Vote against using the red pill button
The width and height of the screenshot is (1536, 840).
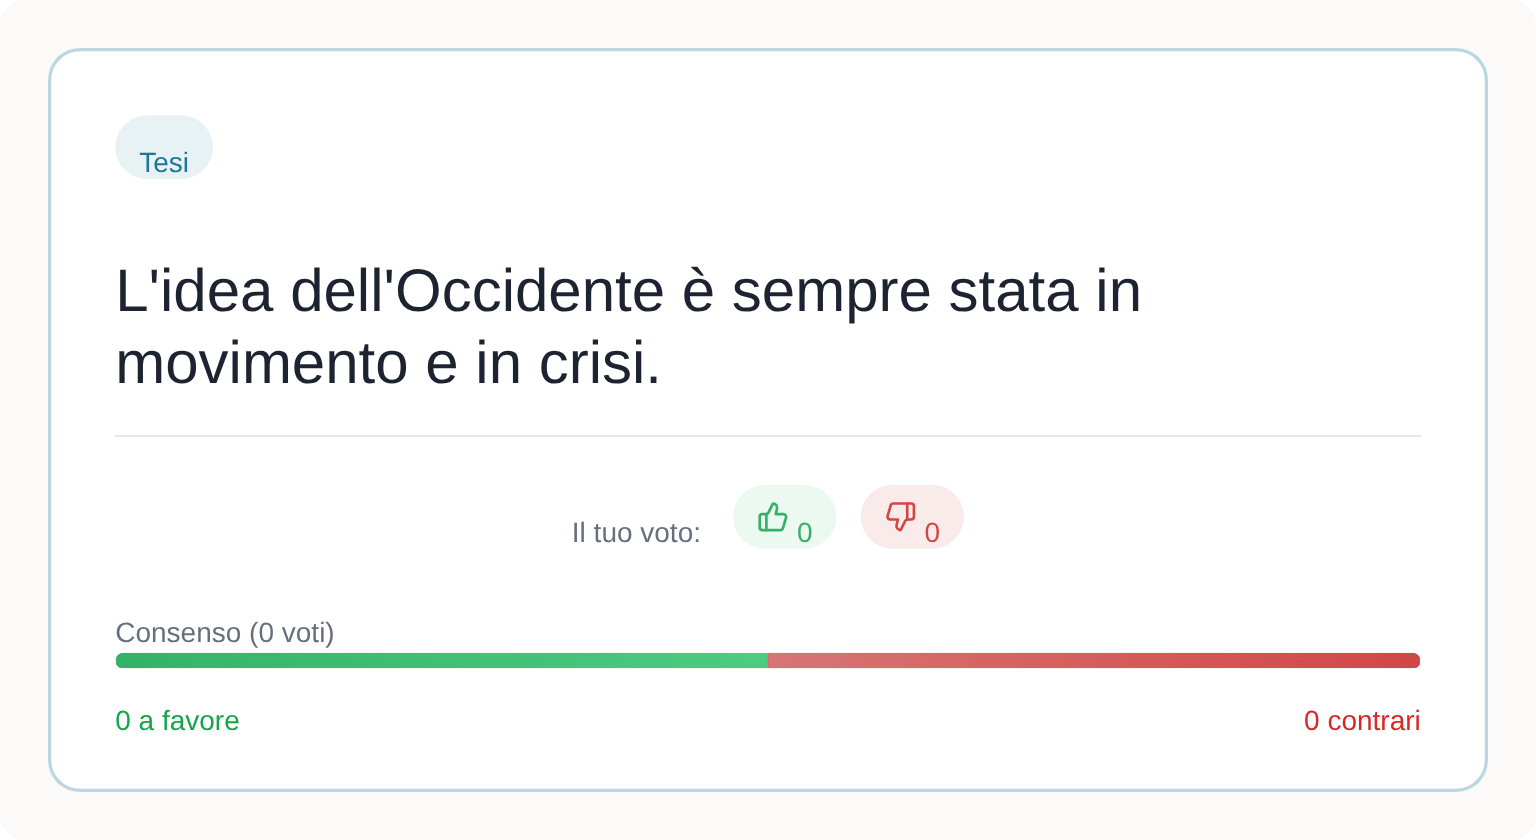(912, 517)
